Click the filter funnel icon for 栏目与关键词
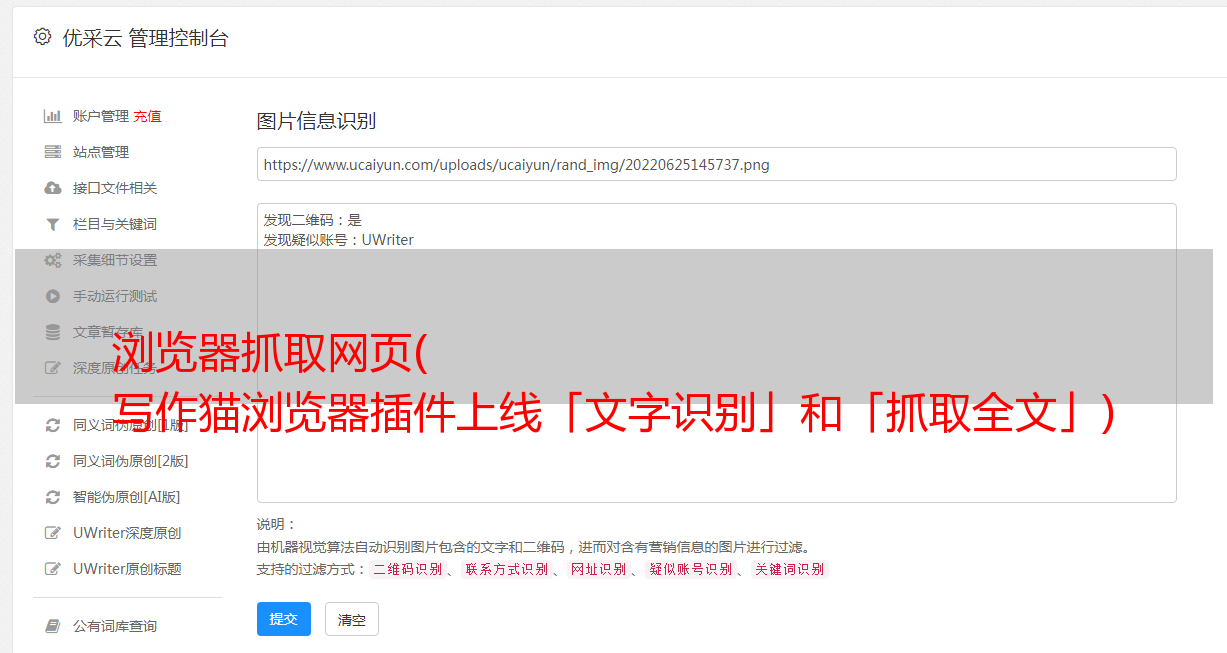 click(x=53, y=224)
